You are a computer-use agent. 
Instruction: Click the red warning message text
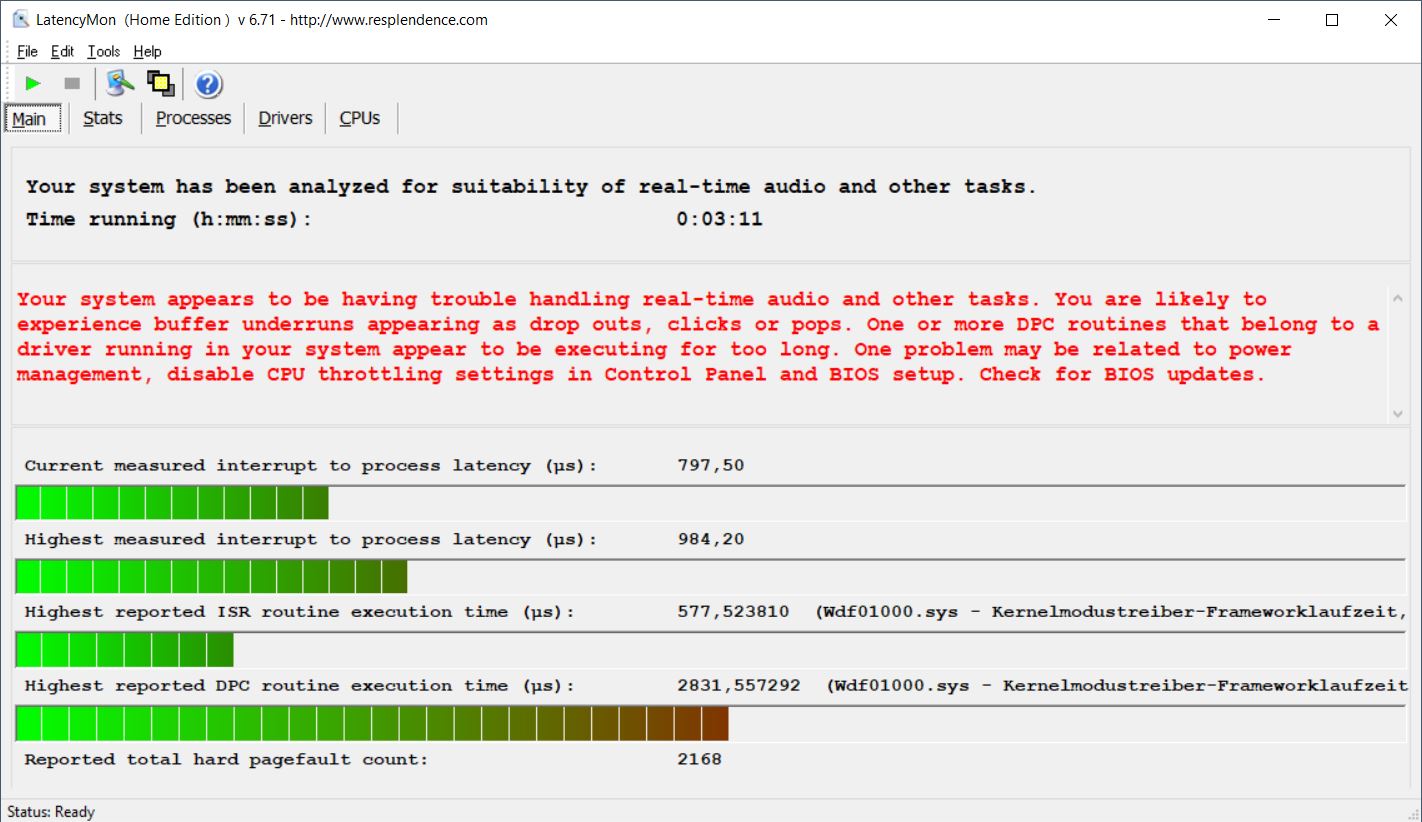click(698, 337)
